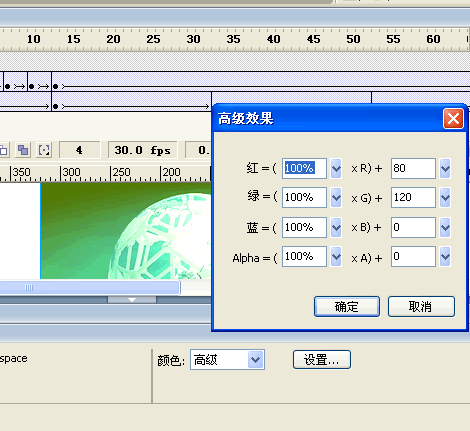Screen dimensions: 470x431
Task: Click the horizontal stage scrollbar thumb
Action: tap(89, 288)
